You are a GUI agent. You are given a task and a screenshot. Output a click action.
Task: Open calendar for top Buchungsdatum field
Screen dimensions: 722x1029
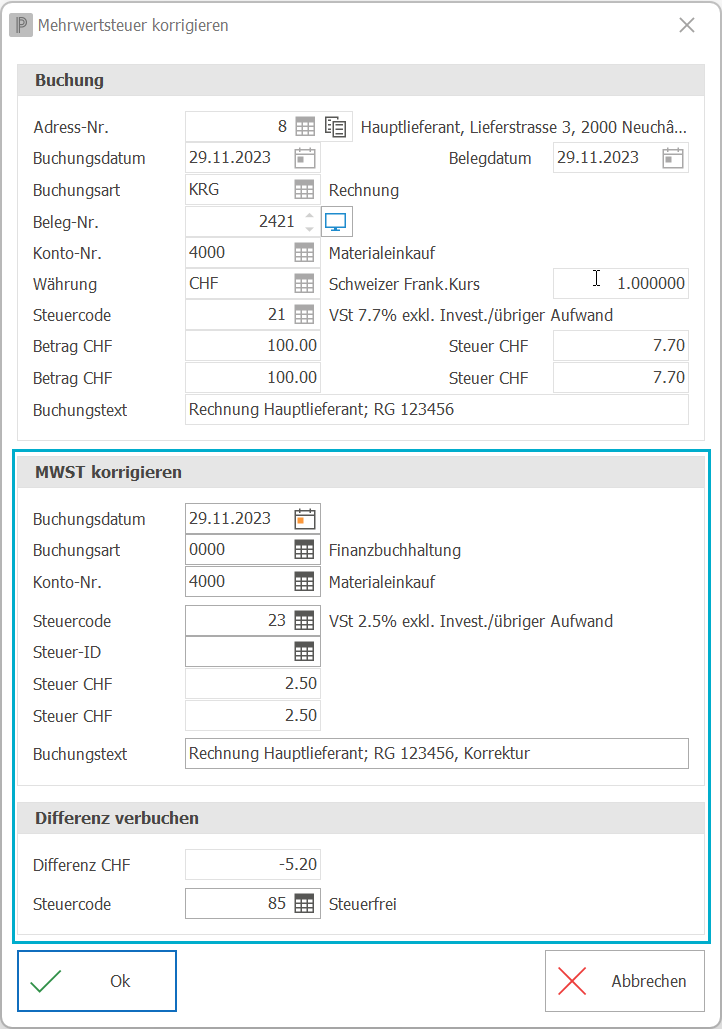(x=305, y=158)
